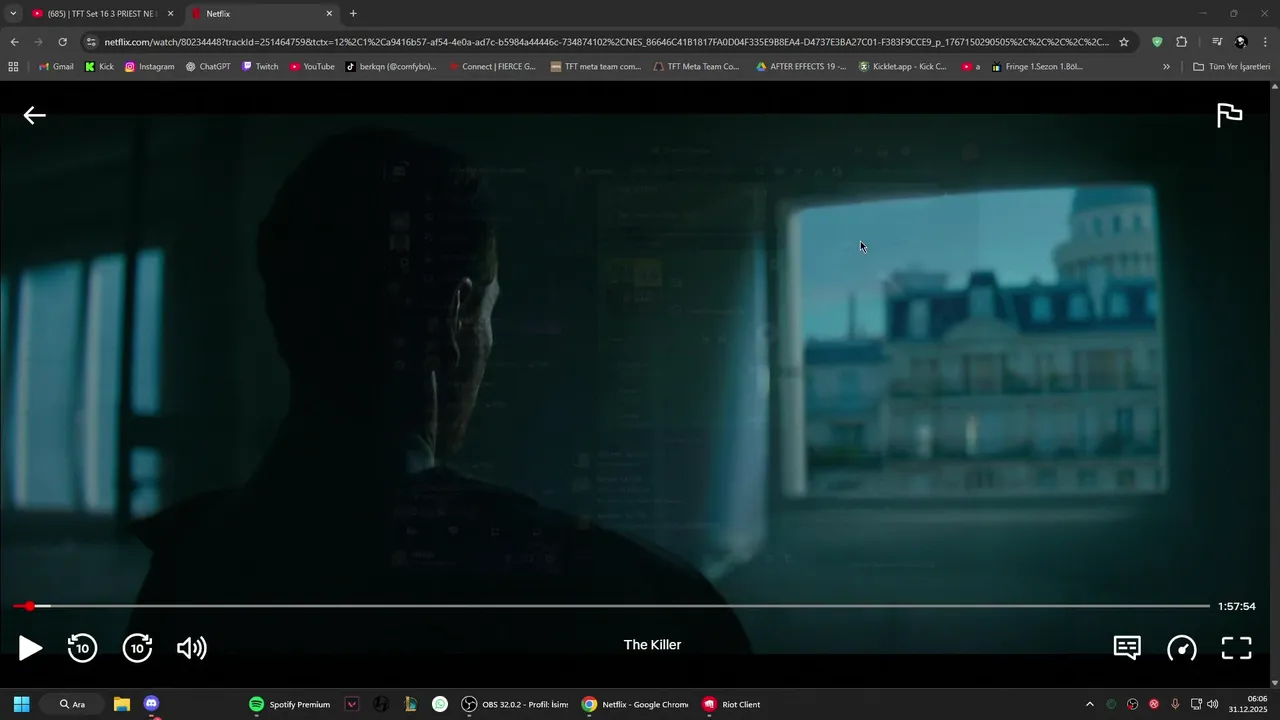Rewind 10 seconds
This screenshot has width=1280, height=720.
pyautogui.click(x=82, y=648)
